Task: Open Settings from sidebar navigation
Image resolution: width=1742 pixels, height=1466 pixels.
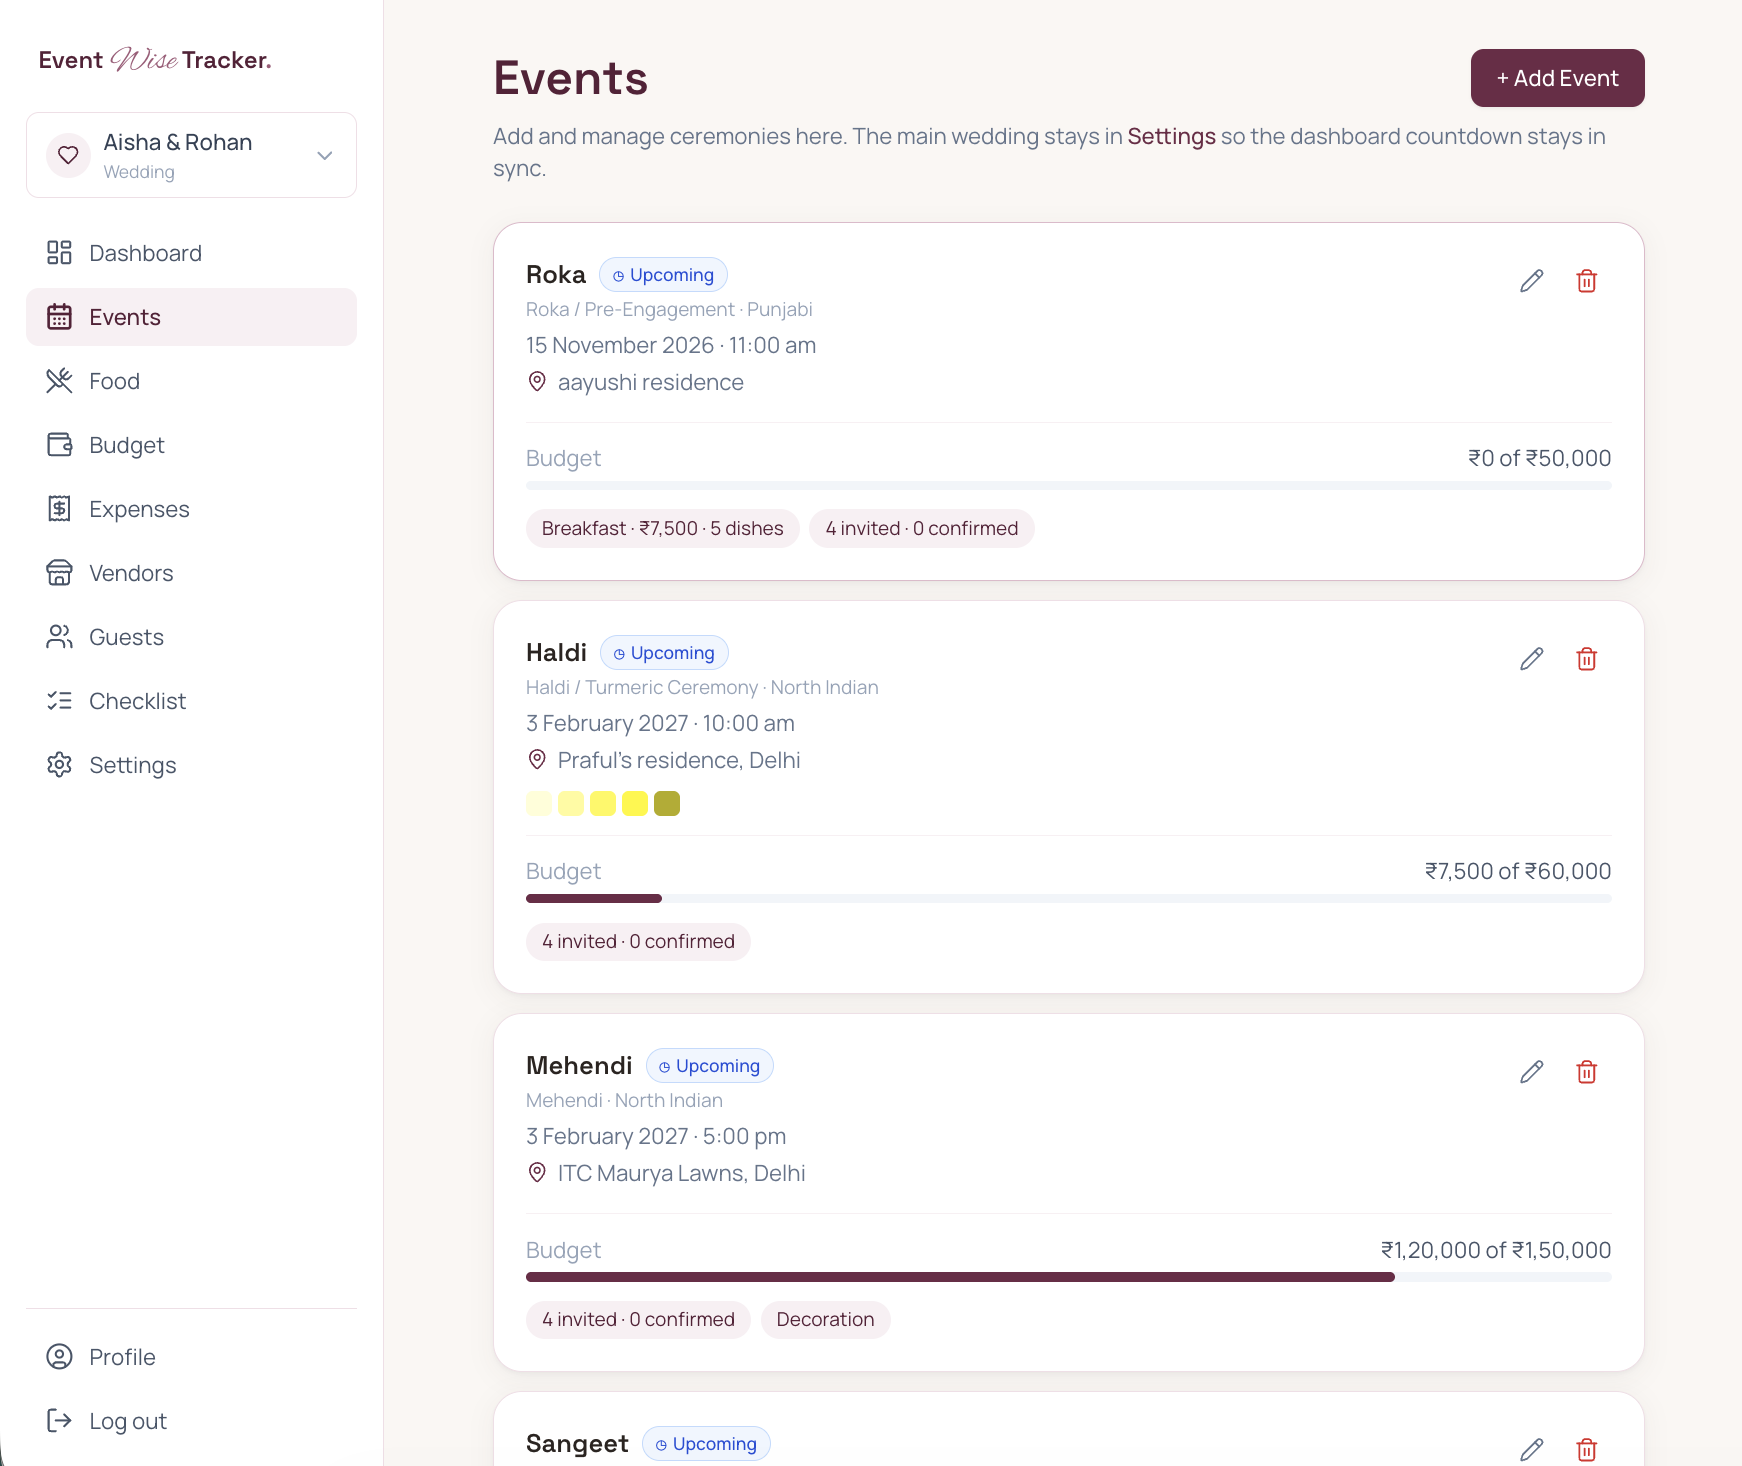Action: pos(191,765)
